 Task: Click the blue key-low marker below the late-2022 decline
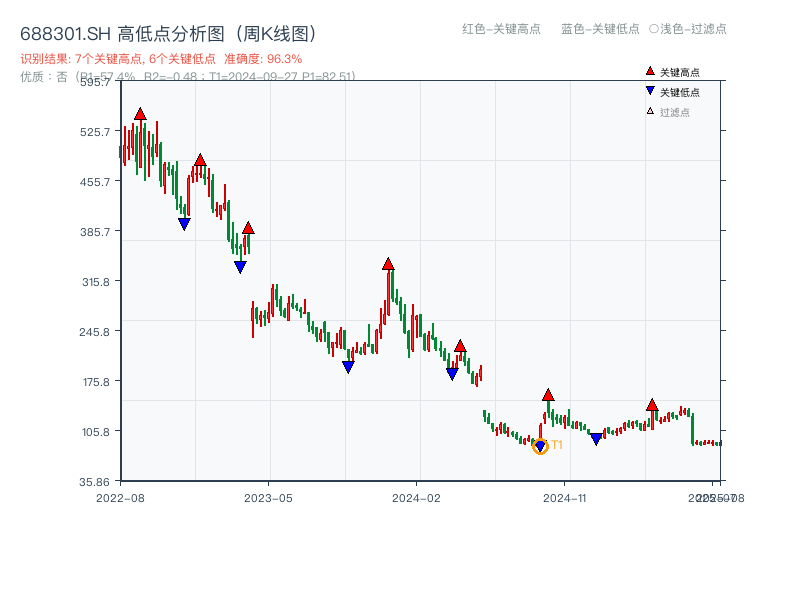click(x=184, y=222)
